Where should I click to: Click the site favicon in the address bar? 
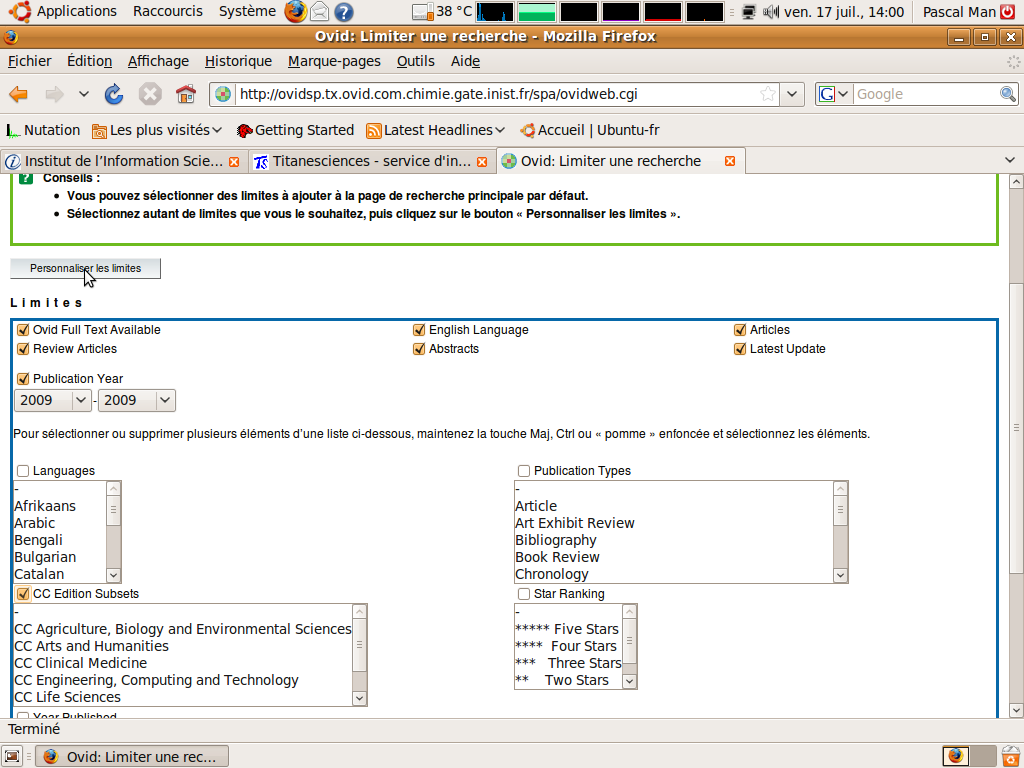tap(223, 94)
